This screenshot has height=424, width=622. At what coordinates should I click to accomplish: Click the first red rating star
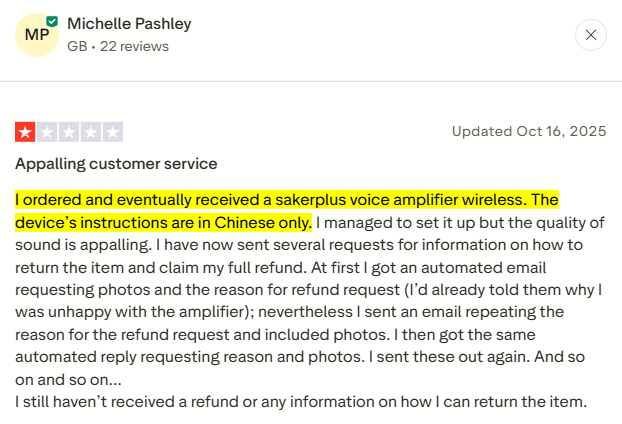[x=25, y=131]
